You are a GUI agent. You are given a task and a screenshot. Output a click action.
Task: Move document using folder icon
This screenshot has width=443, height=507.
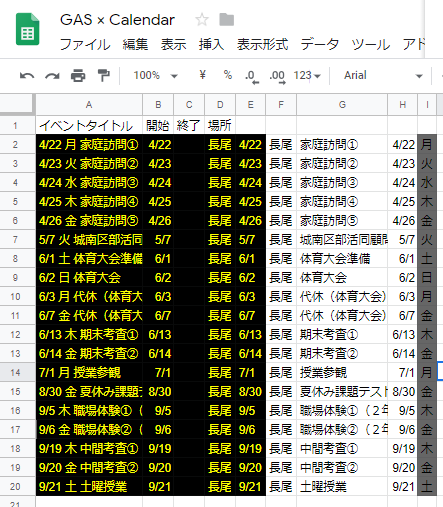coord(226,20)
